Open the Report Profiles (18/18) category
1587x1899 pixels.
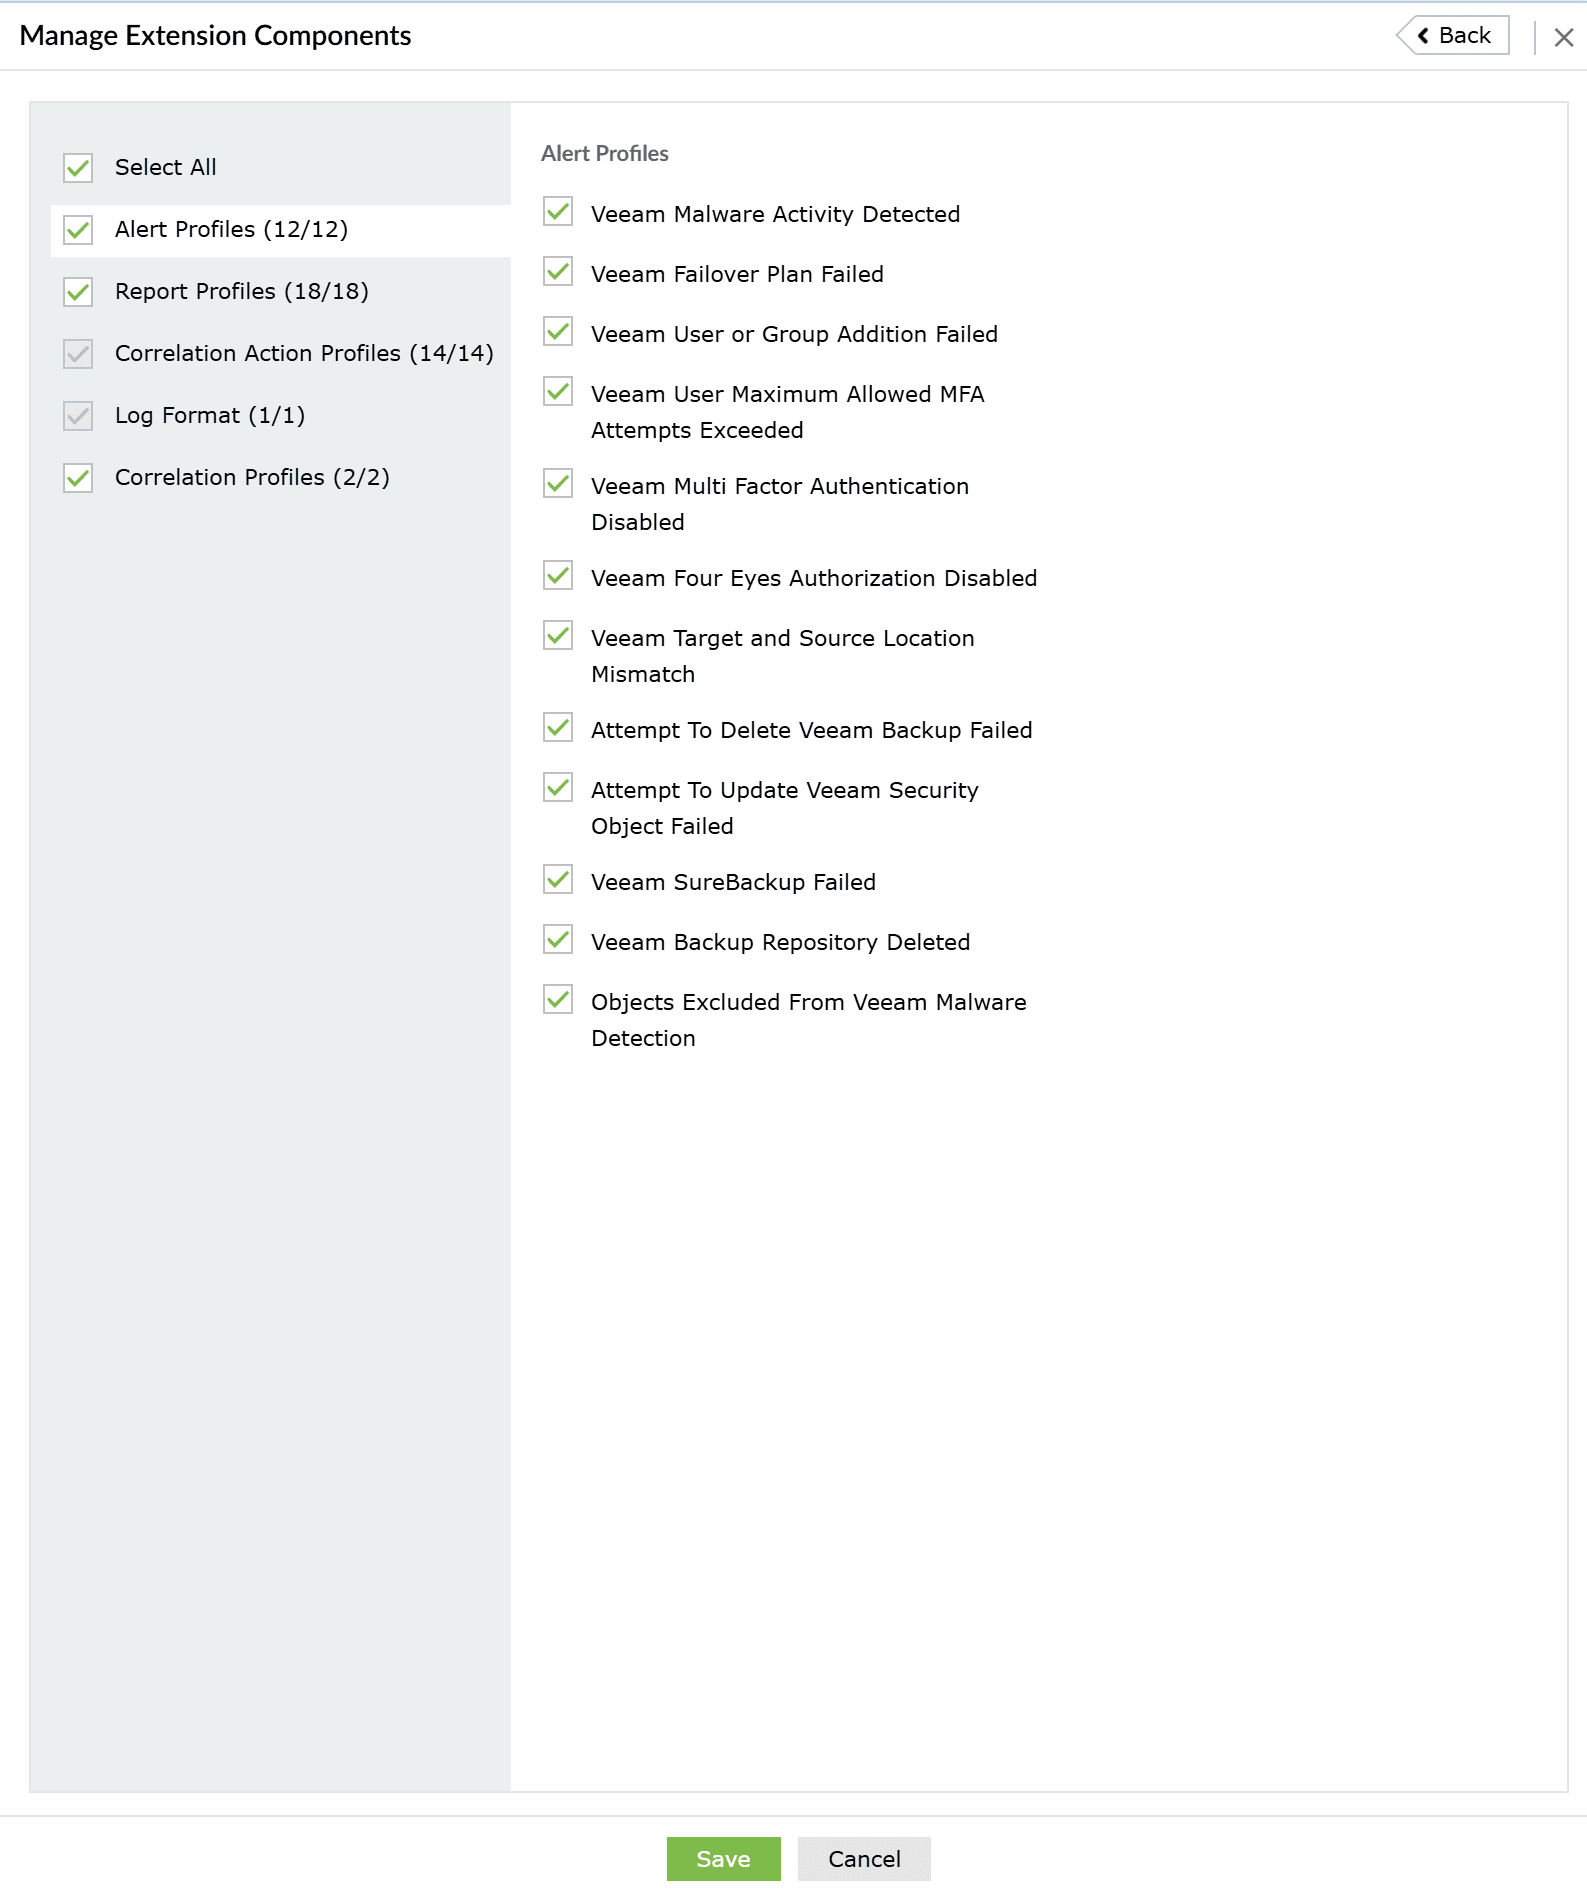[x=241, y=292]
